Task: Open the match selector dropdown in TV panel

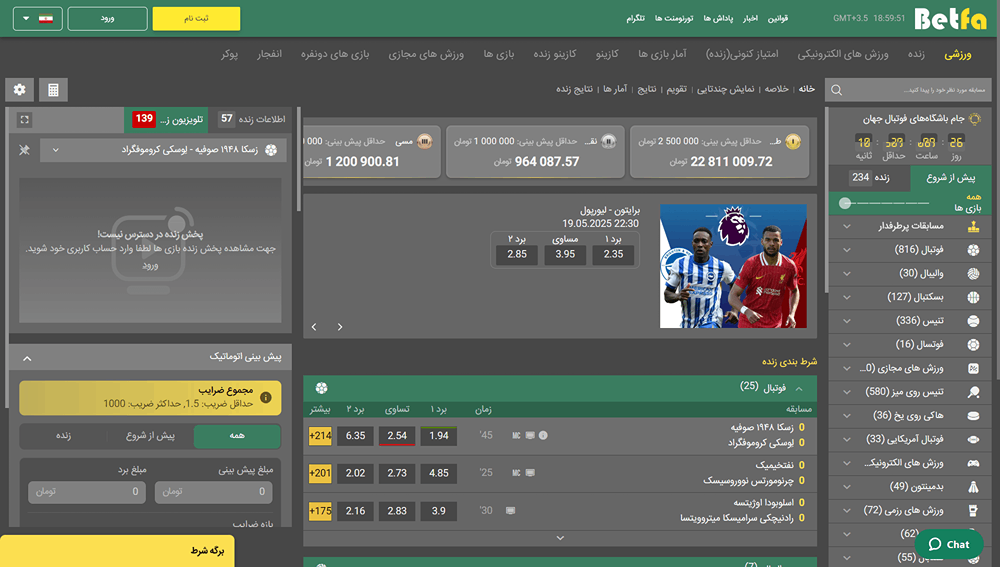Action: 163,150
